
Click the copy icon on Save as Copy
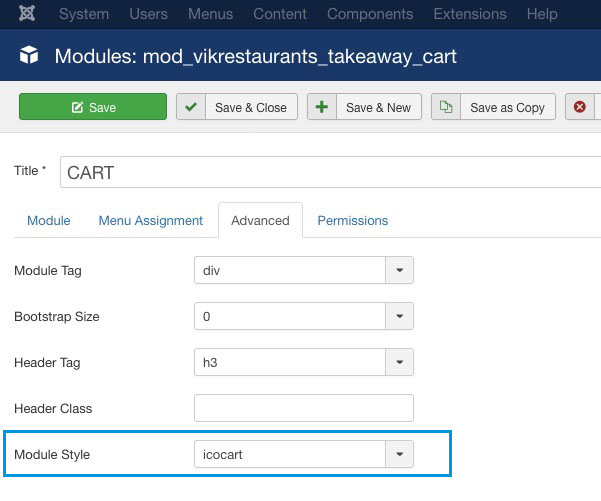tap(446, 107)
